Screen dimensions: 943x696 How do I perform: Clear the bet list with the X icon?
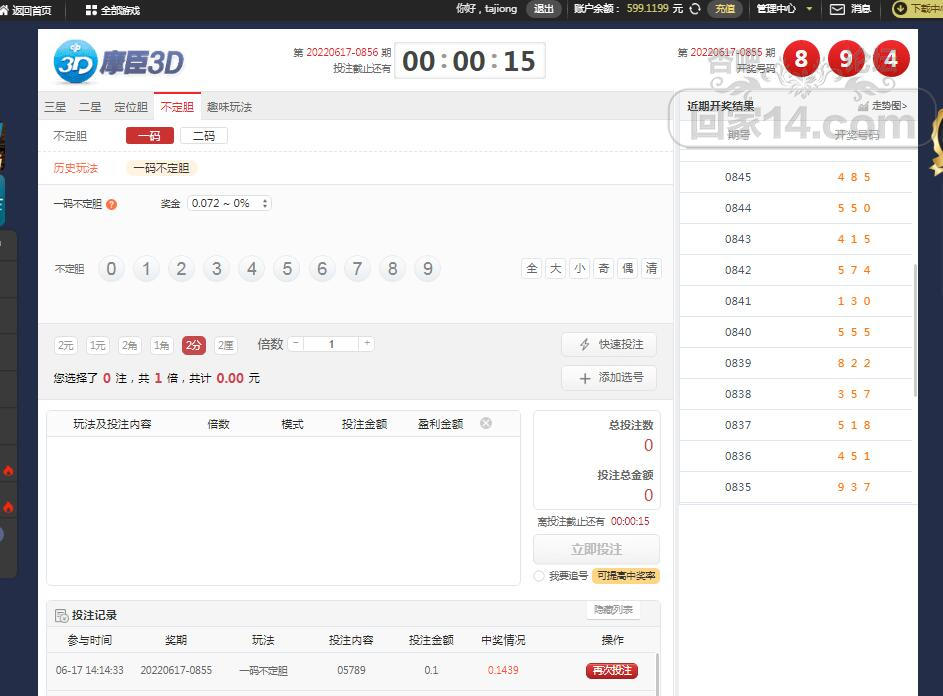click(x=486, y=423)
